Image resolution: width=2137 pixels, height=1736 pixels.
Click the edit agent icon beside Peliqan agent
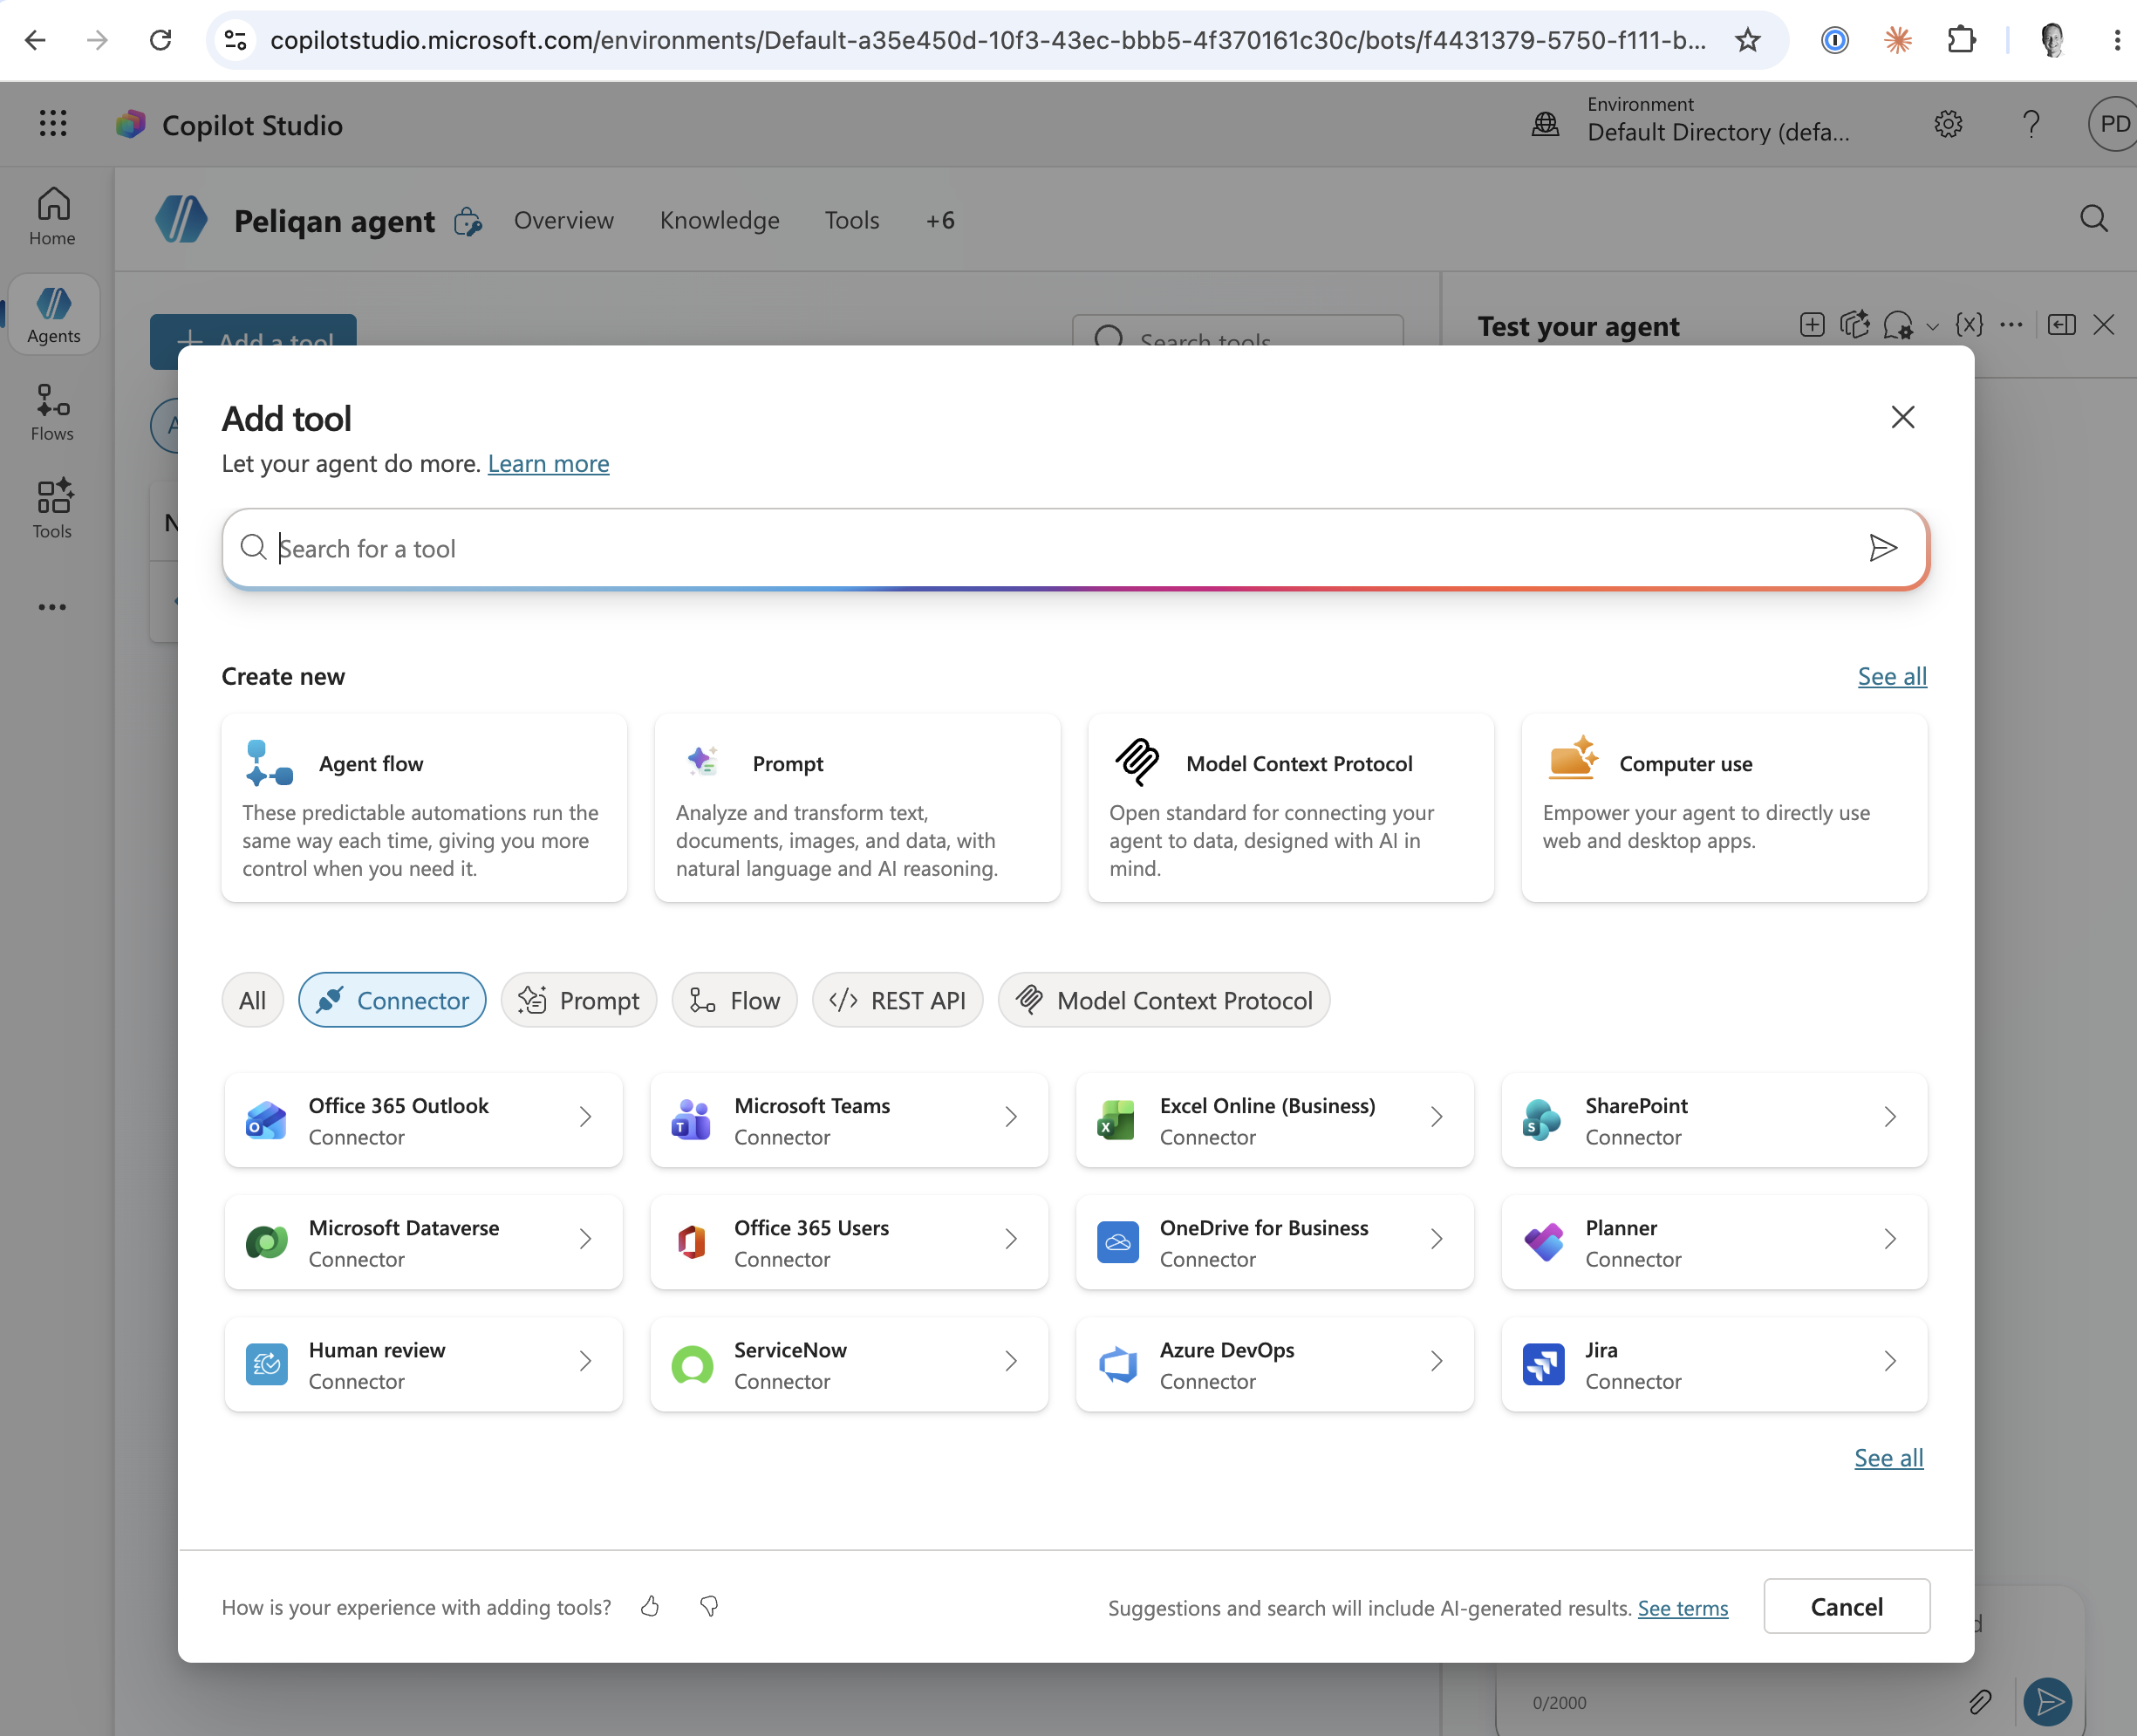[468, 221]
